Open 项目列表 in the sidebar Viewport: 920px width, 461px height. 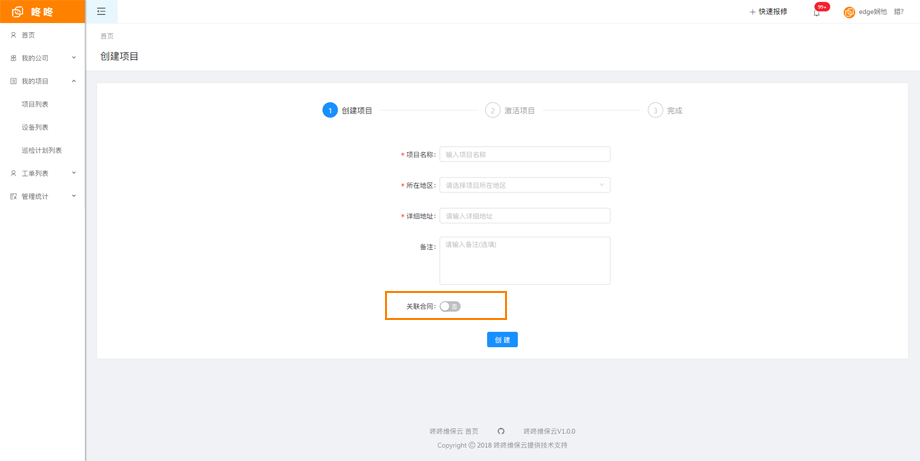tap(35, 104)
